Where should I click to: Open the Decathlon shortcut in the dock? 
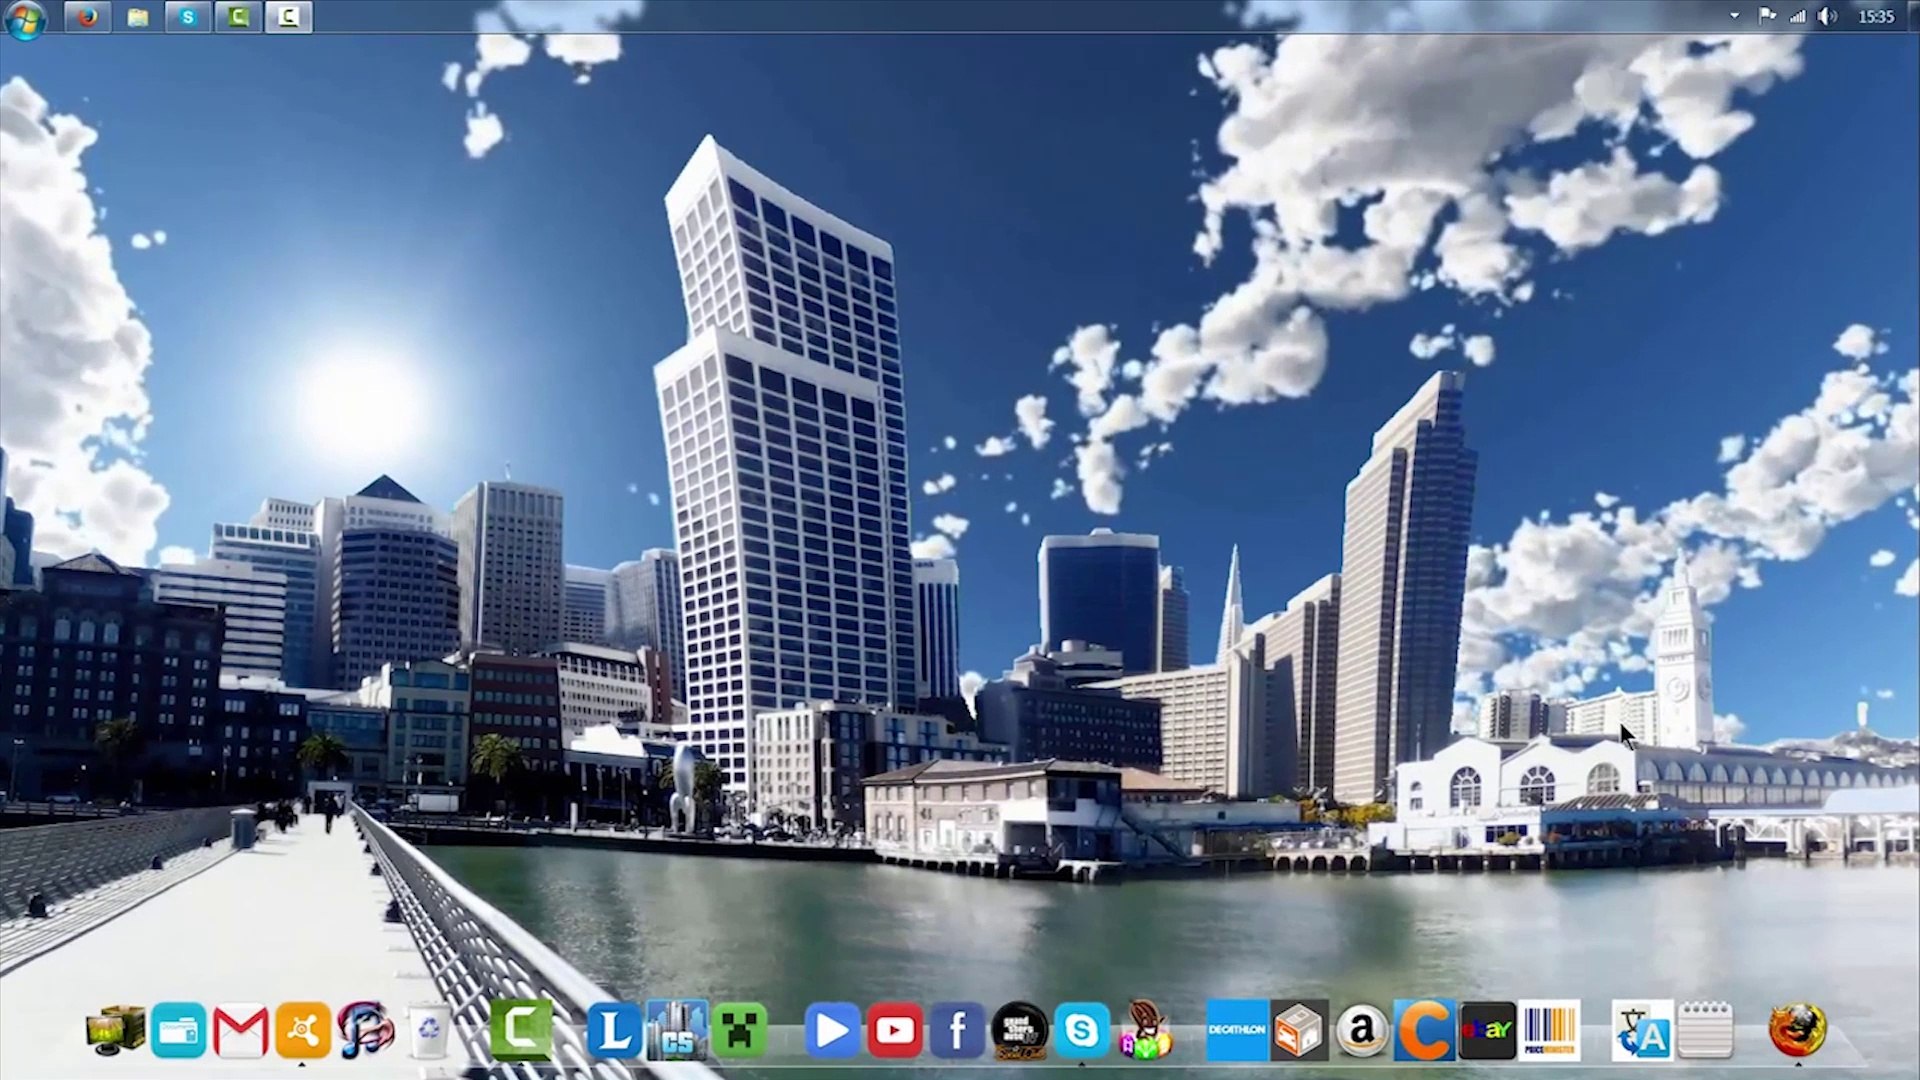(x=1237, y=1030)
